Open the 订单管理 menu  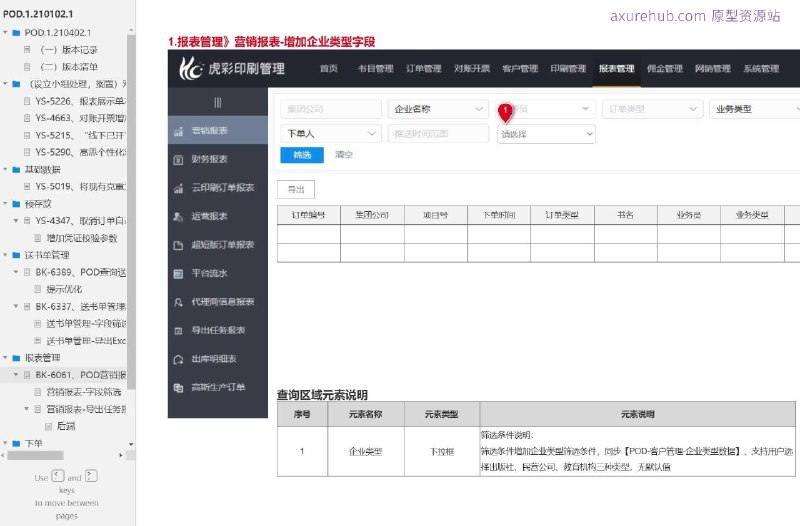pos(423,68)
